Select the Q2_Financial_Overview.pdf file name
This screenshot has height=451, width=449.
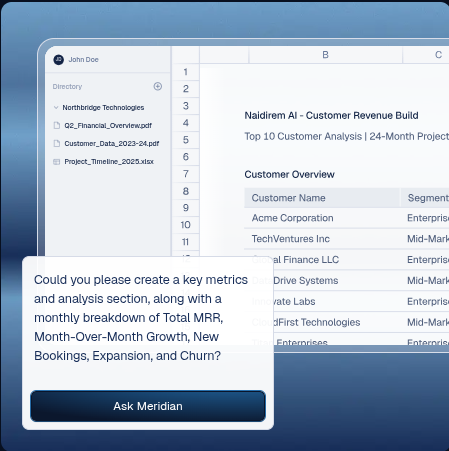pyautogui.click(x=108, y=125)
